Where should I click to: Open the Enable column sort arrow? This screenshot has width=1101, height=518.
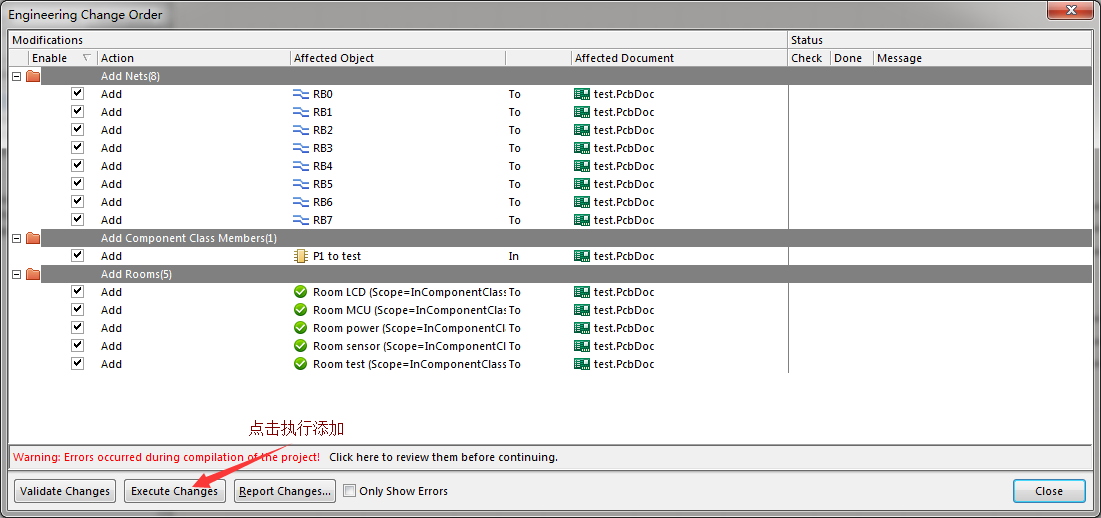[x=87, y=58]
